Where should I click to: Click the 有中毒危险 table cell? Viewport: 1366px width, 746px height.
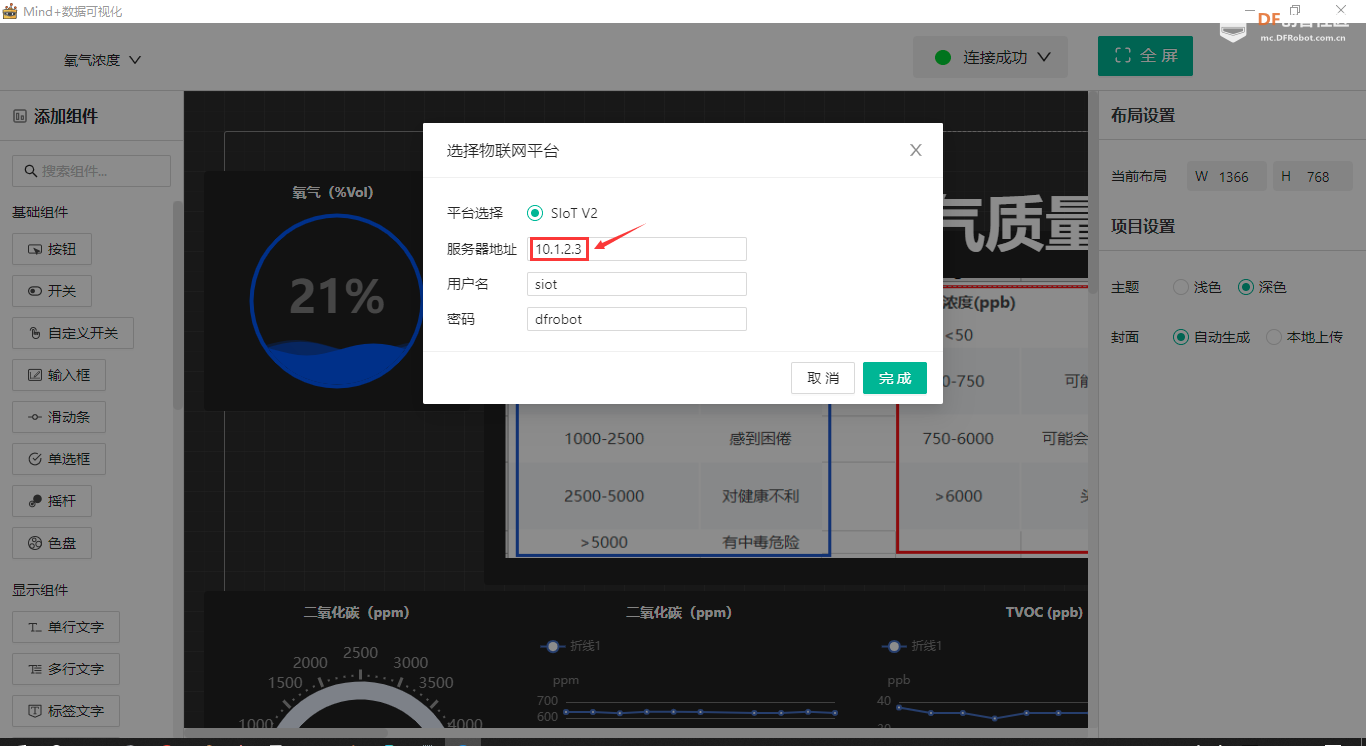point(761,542)
